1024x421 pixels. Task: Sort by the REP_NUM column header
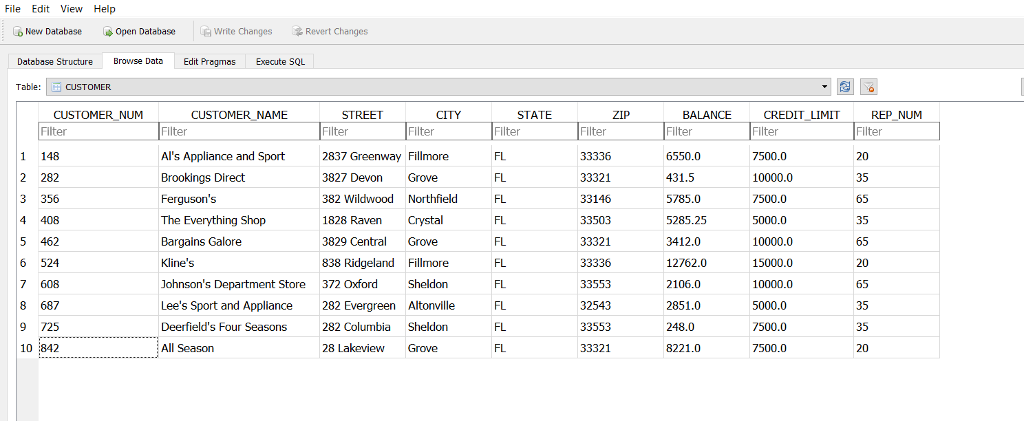point(897,115)
